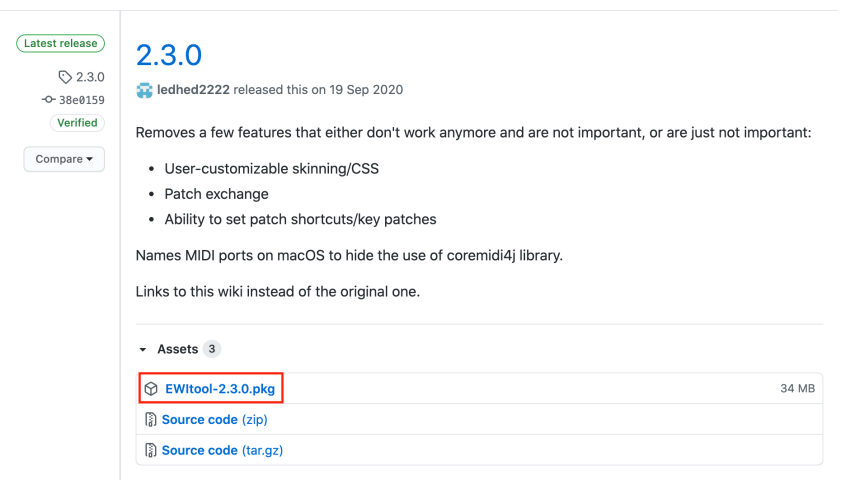Click the Assets count badge showing 3
Viewport: 845px width, 480px height.
click(x=212, y=349)
